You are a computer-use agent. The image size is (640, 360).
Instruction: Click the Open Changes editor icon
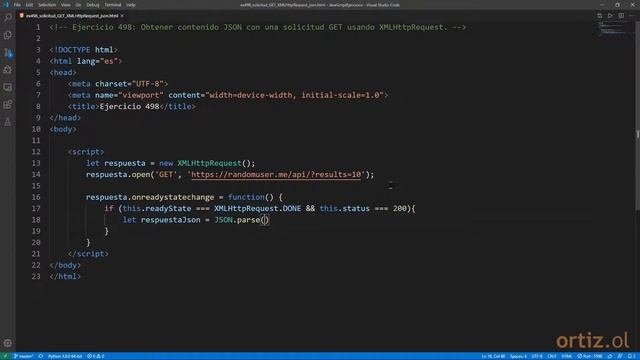[600, 16]
